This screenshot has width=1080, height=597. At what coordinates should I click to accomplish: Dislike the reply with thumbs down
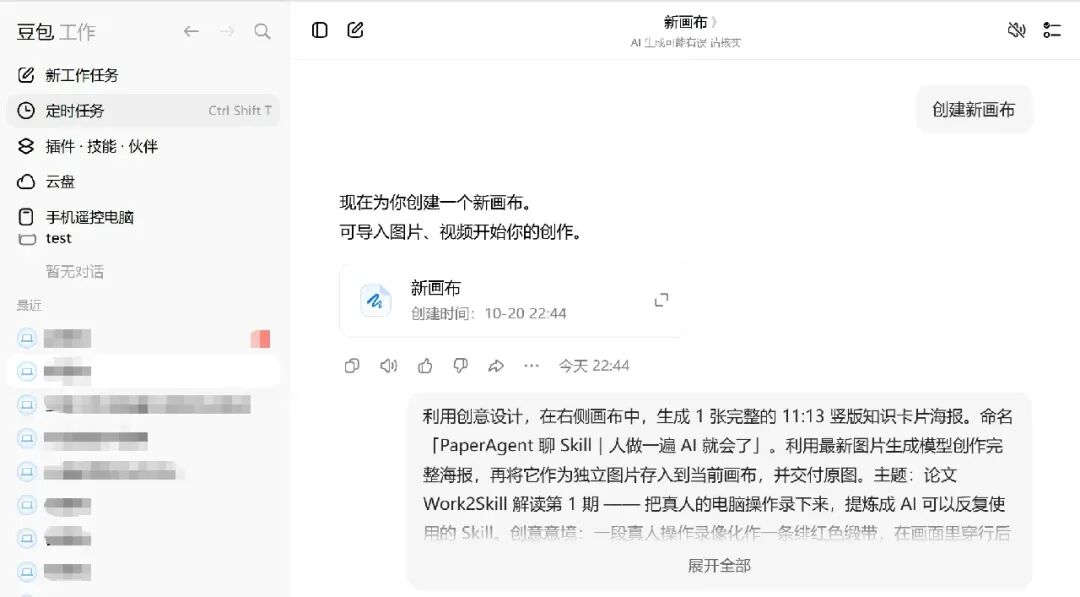[461, 366]
